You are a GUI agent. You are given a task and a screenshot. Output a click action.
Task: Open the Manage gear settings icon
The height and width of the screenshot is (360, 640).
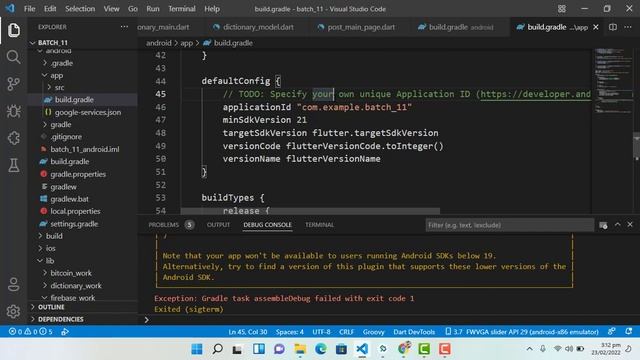13,311
